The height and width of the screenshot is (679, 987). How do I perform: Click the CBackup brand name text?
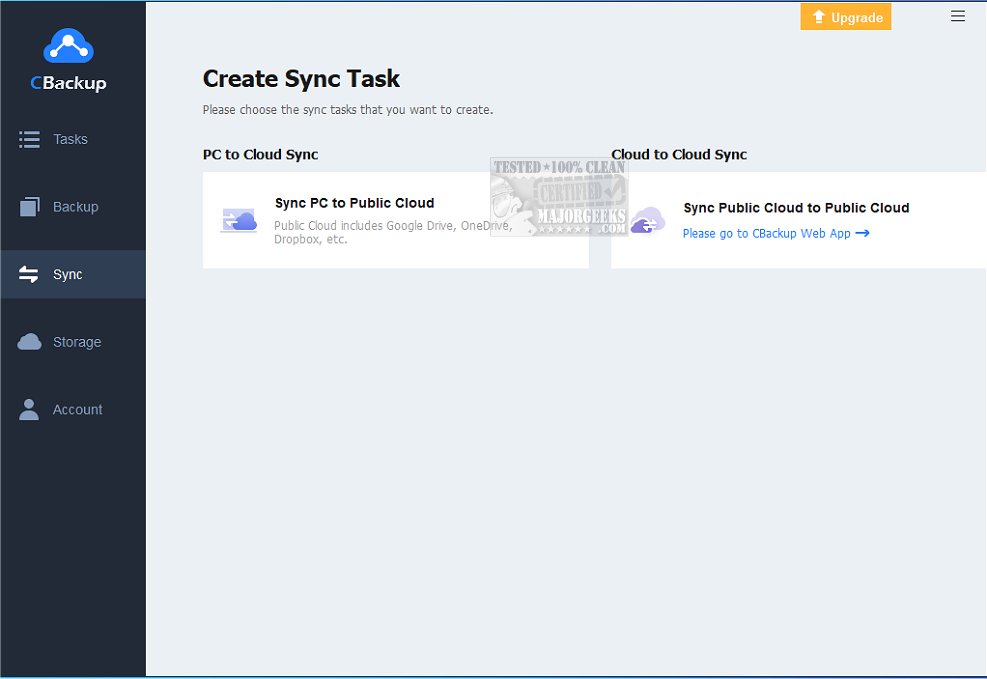68,83
